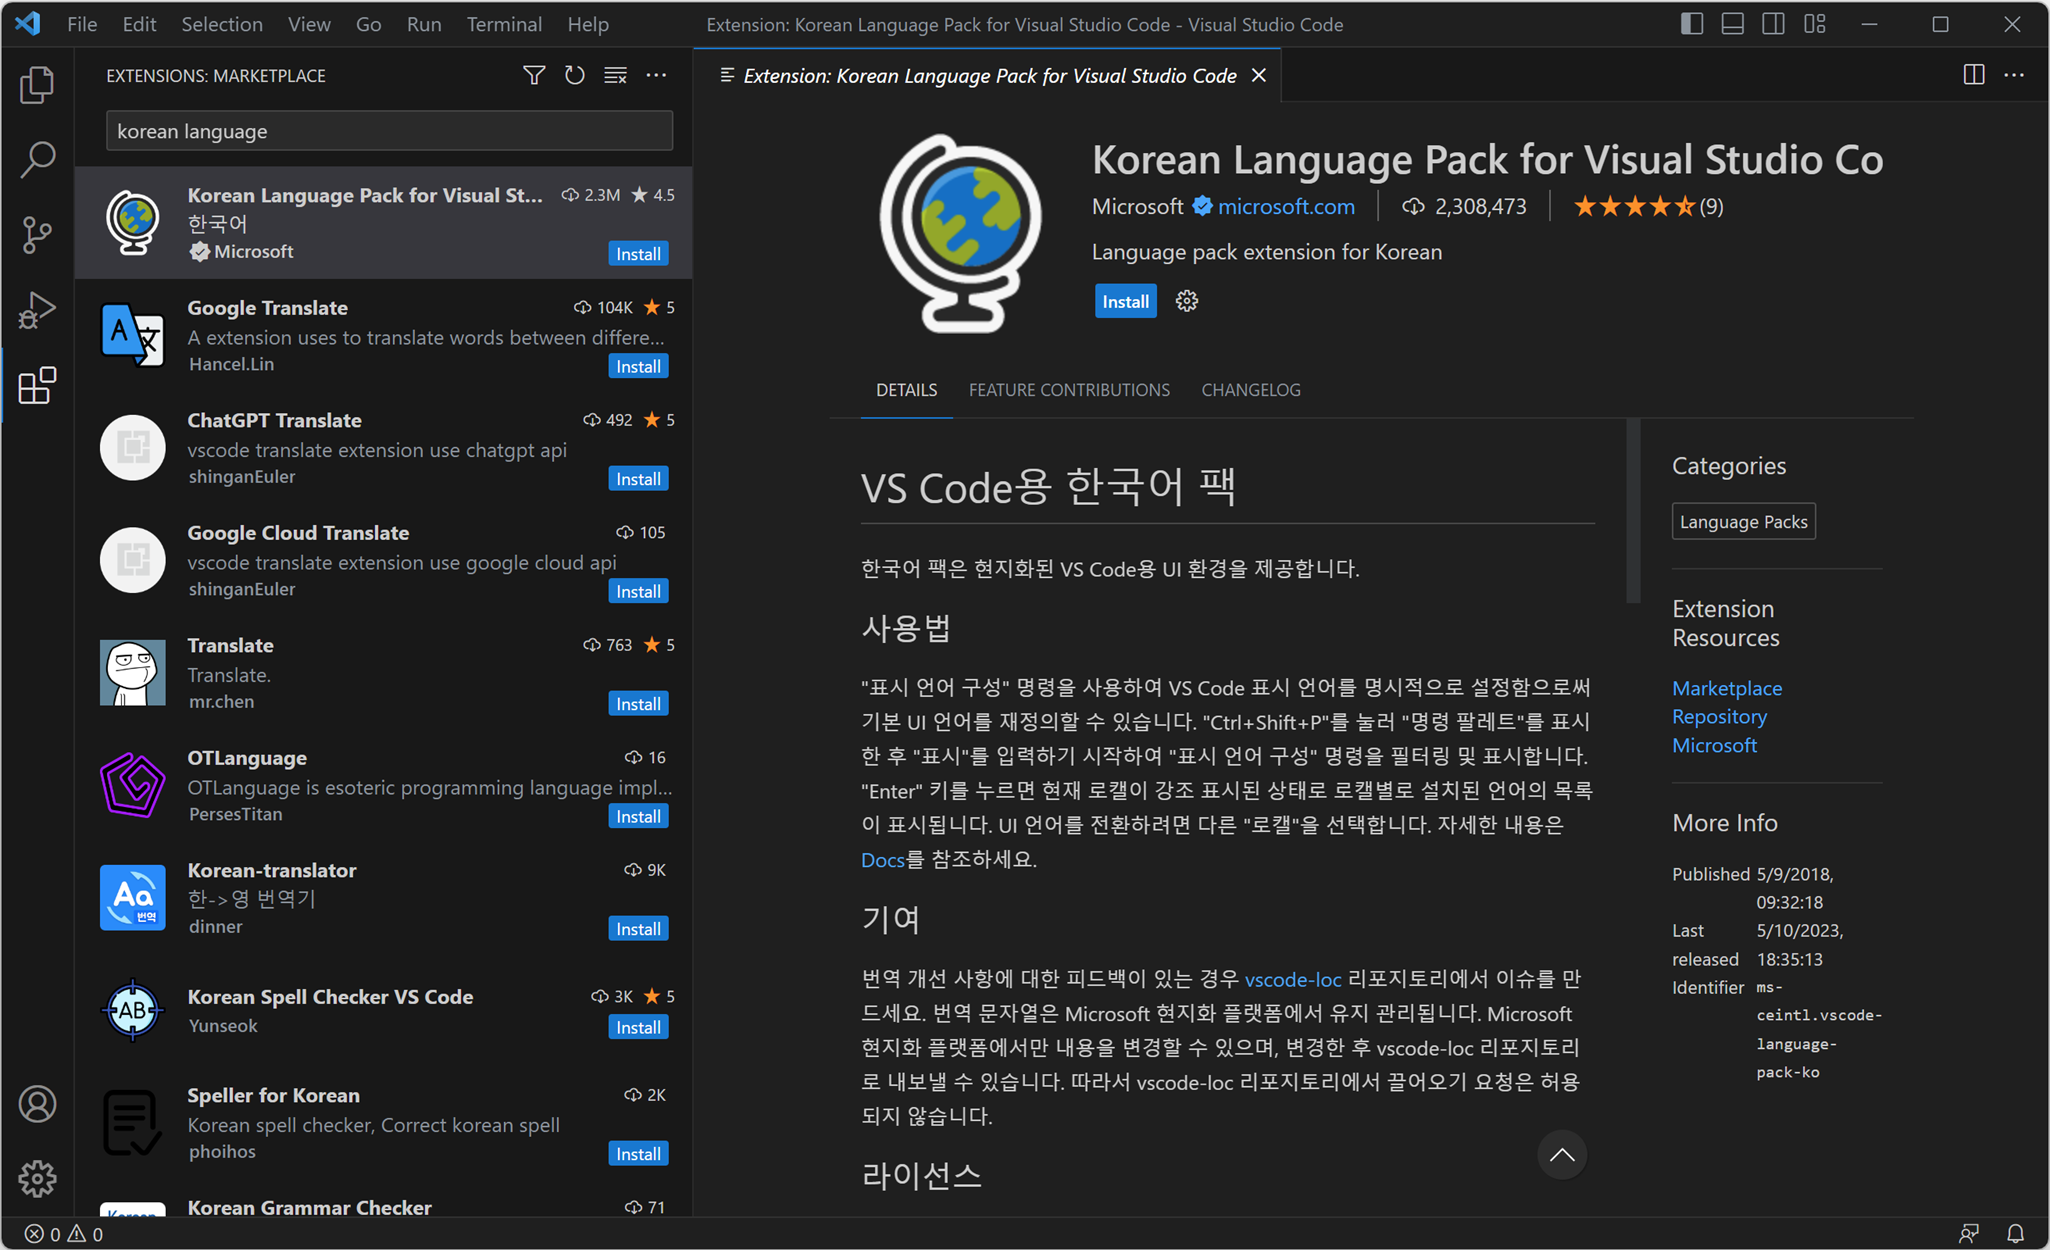Open the Explorer view in activity bar
The width and height of the screenshot is (2050, 1250).
[37, 85]
